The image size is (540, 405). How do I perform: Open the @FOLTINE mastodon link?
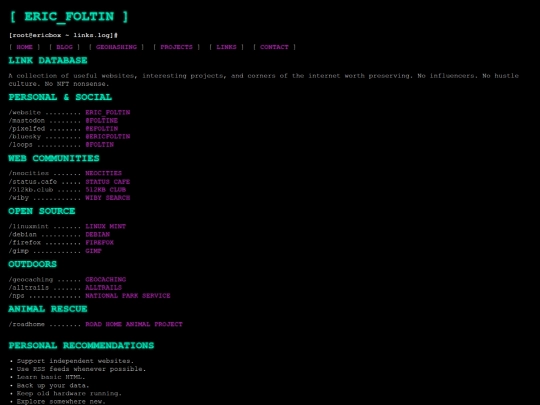point(102,121)
